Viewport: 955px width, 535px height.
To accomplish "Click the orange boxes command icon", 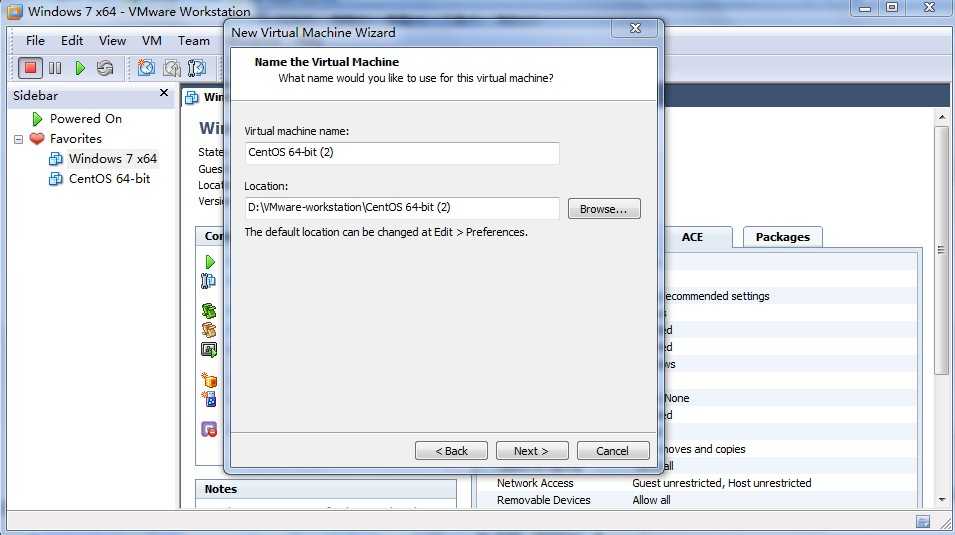I will coord(209,330).
